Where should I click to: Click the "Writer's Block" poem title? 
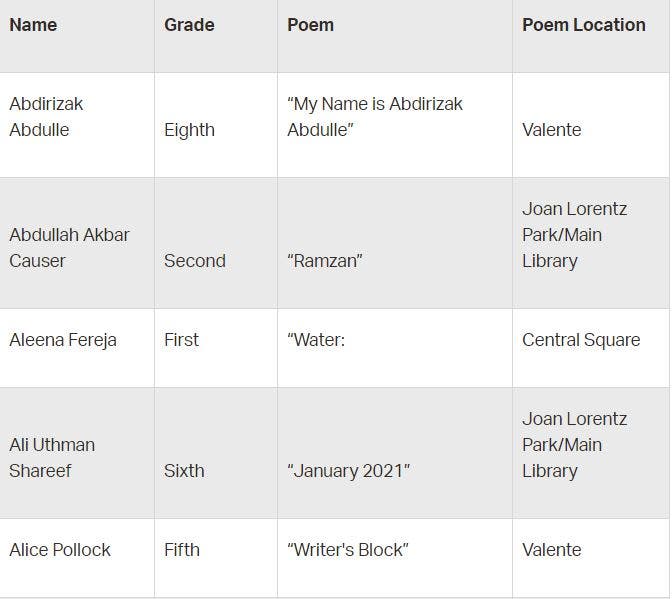pos(348,550)
